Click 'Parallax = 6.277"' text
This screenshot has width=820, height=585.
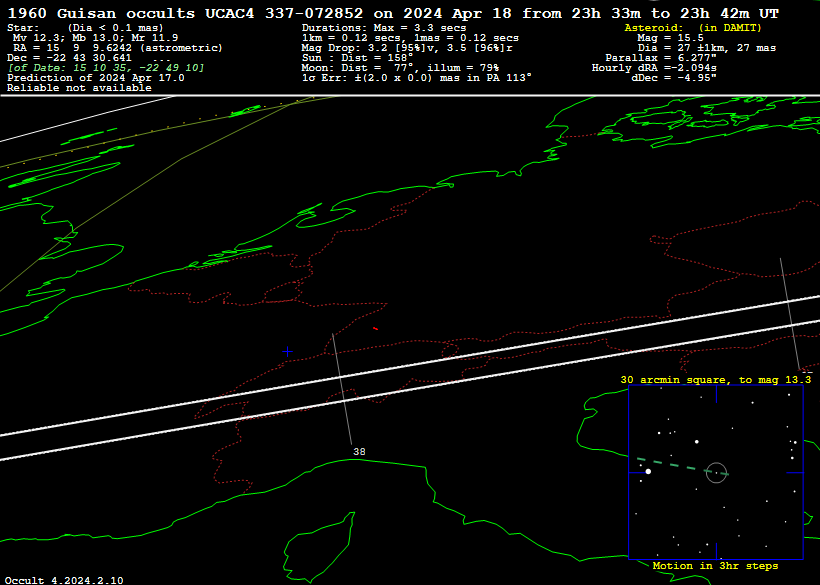coord(661,58)
